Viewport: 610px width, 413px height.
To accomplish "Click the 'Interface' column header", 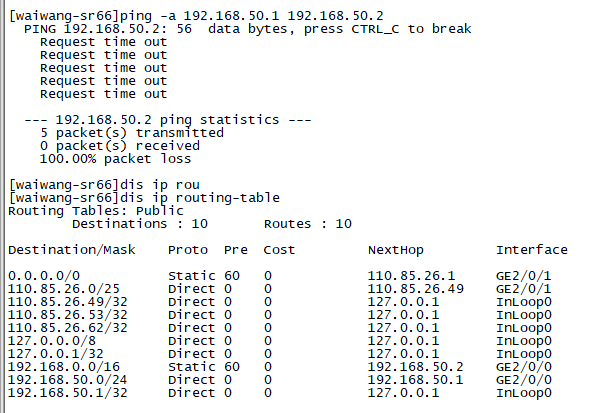I will (x=531, y=250).
